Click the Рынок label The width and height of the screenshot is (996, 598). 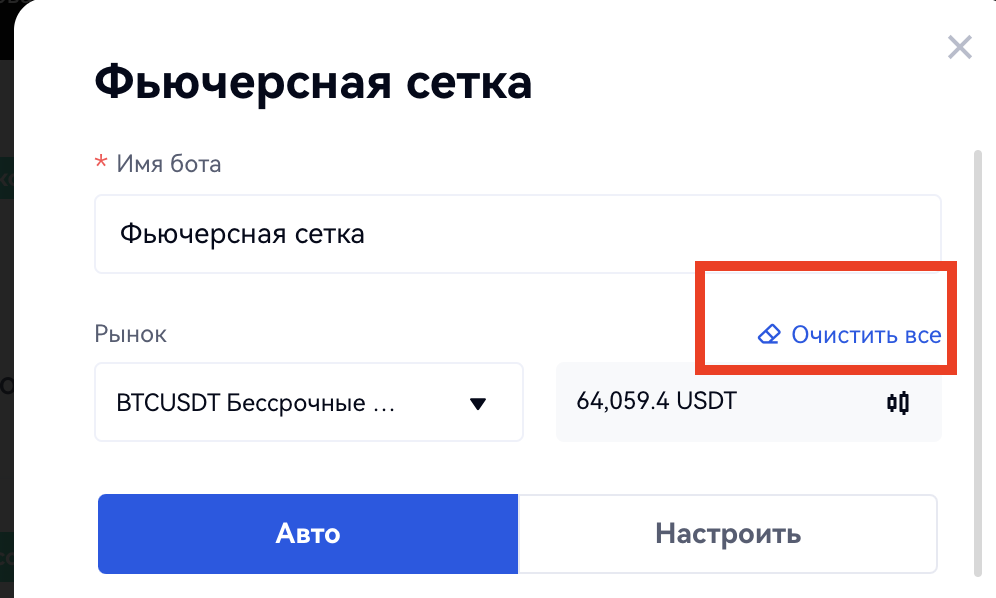coord(130,334)
